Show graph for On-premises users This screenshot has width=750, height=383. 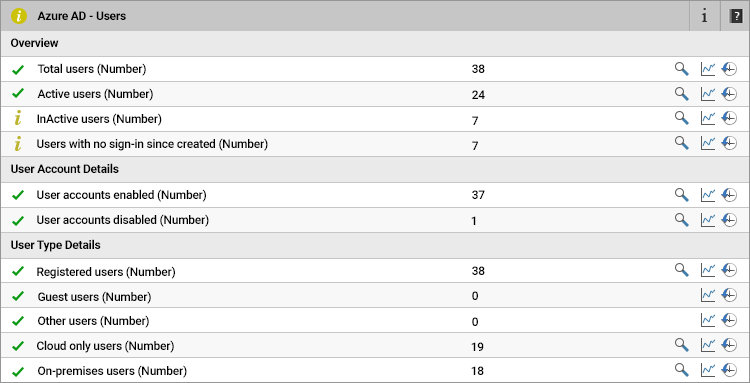pyautogui.click(x=707, y=370)
